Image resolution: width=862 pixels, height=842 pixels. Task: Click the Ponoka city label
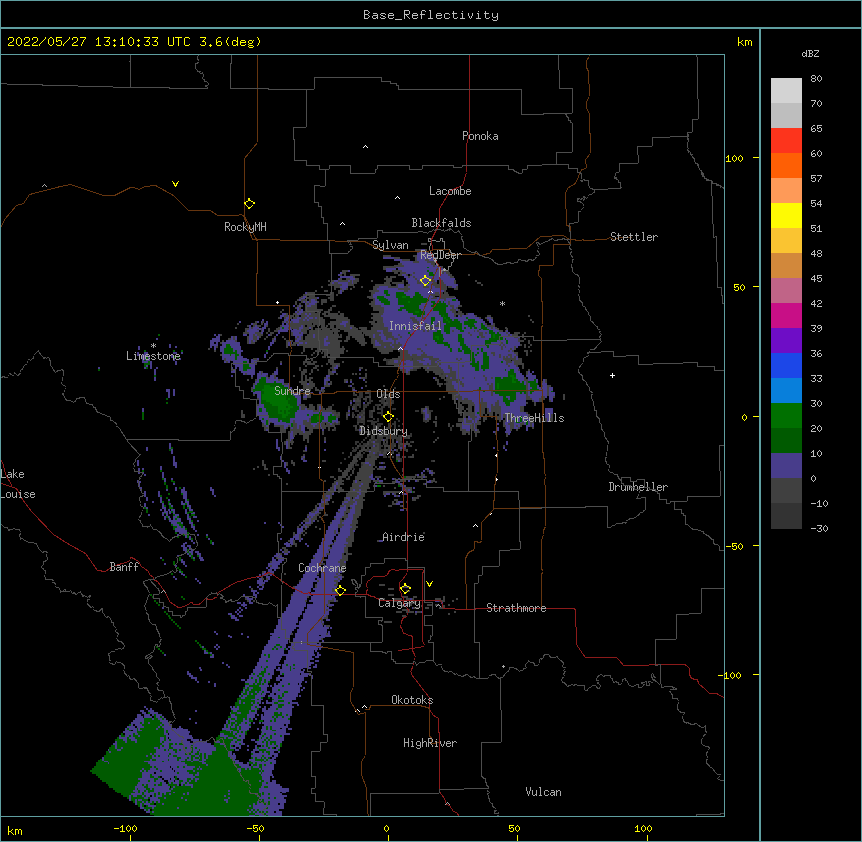click(480, 136)
